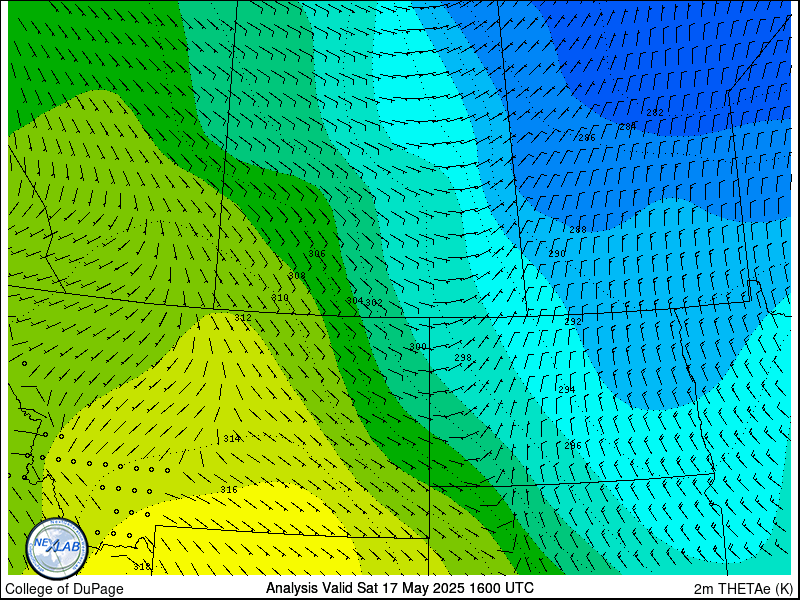Select the 288 contour value
This screenshot has height=600, width=800.
578,230
